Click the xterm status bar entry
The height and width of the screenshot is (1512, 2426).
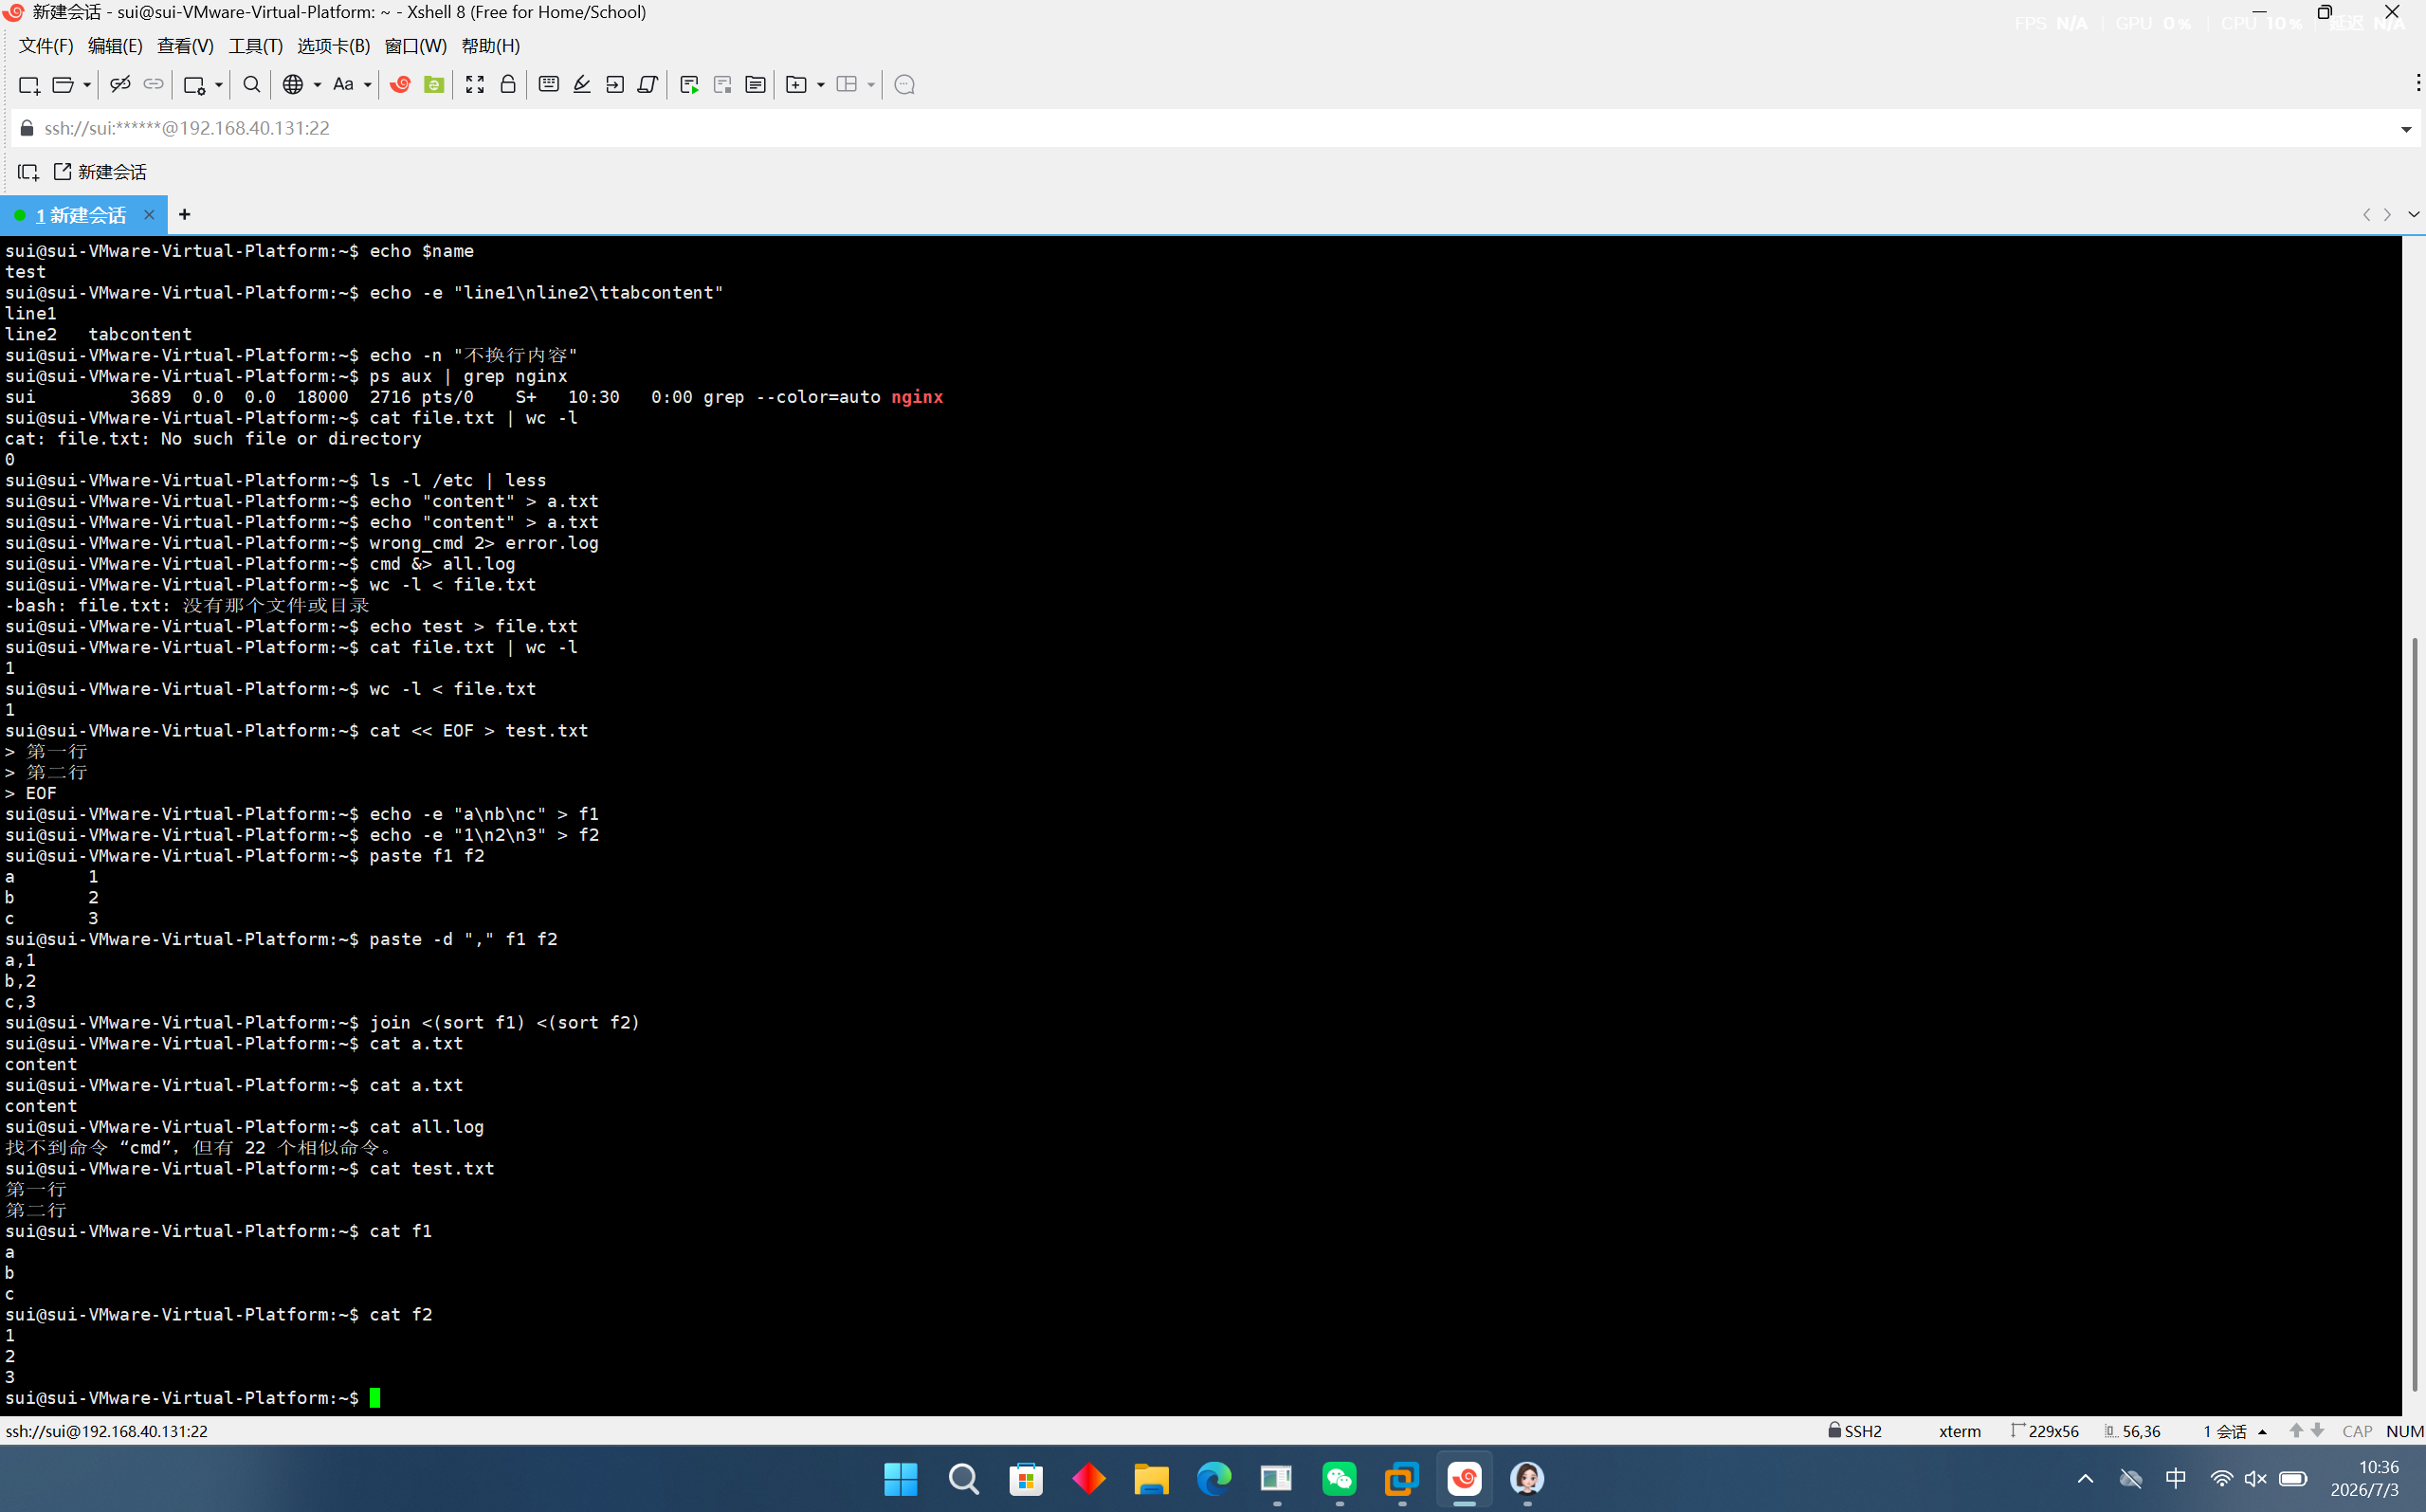point(1959,1431)
